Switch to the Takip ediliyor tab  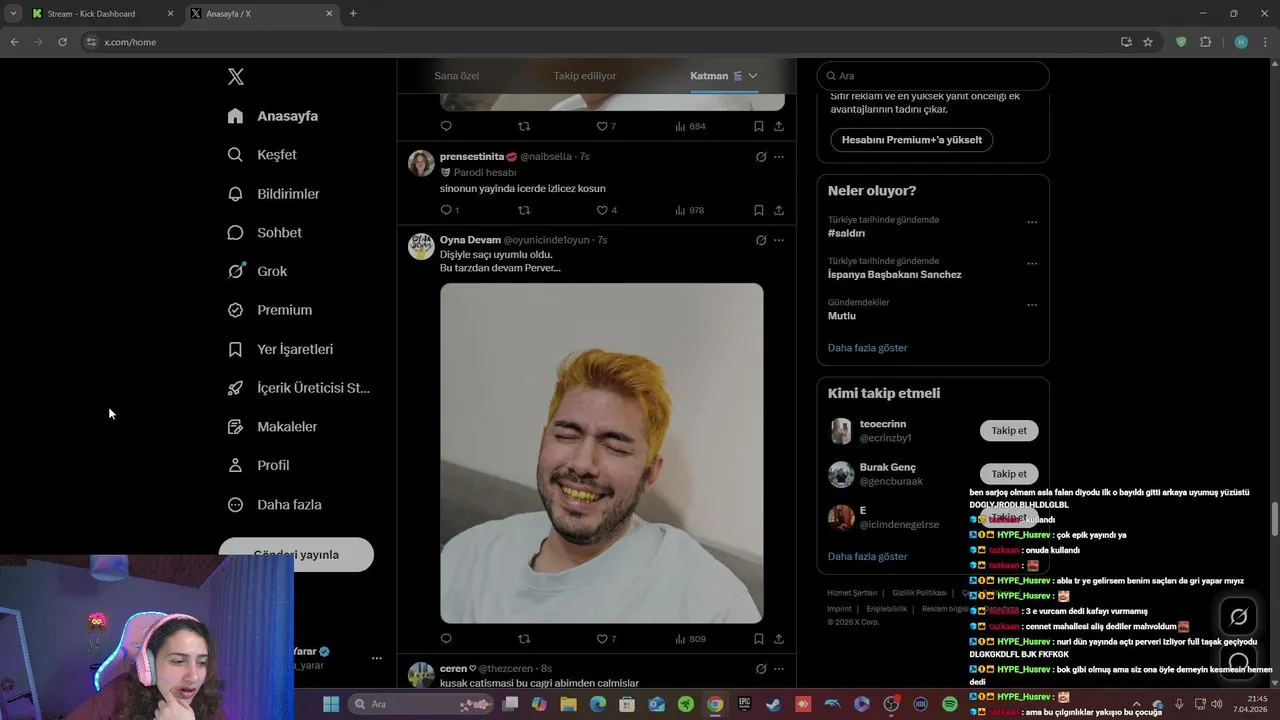[x=585, y=76]
